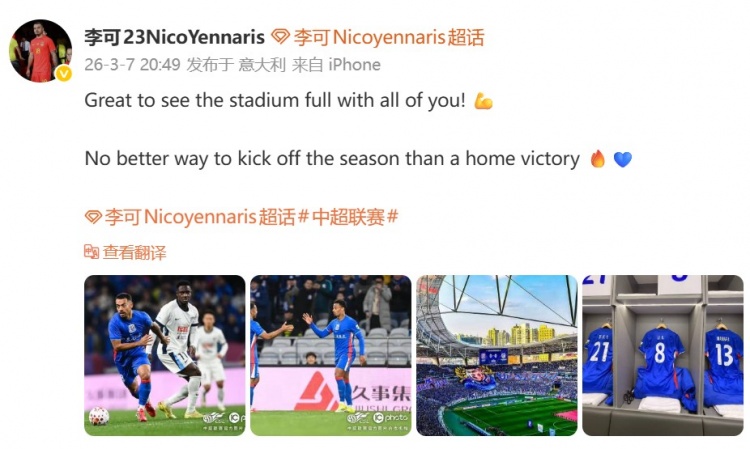Open the 李可Nicoyennaris超话 link in header
This screenshot has height=449, width=750.
click(389, 37)
